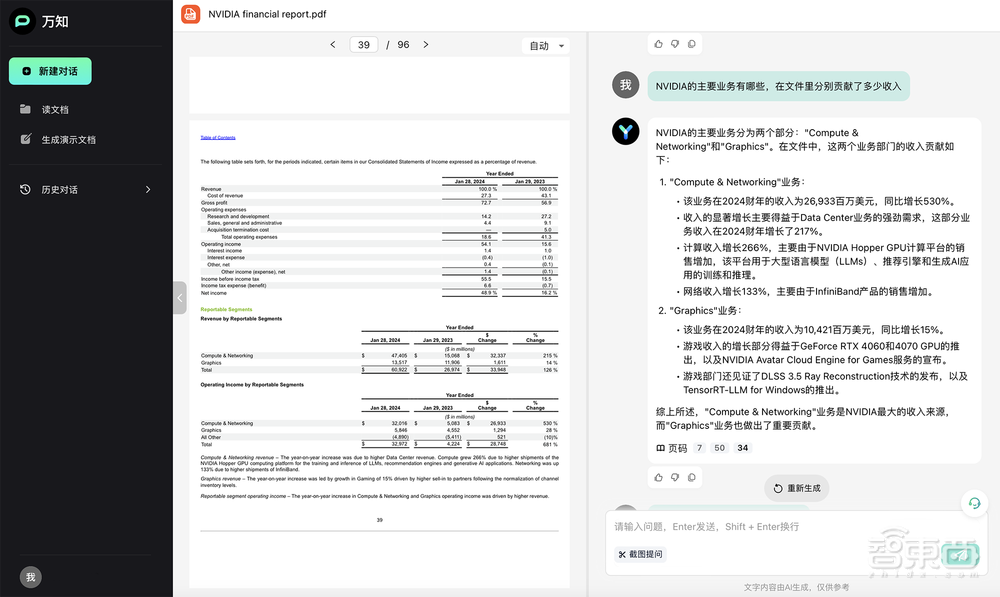Image resolution: width=1000 pixels, height=597 pixels.
Task: Open the 自动 zoom mode dropdown
Action: tap(545, 46)
